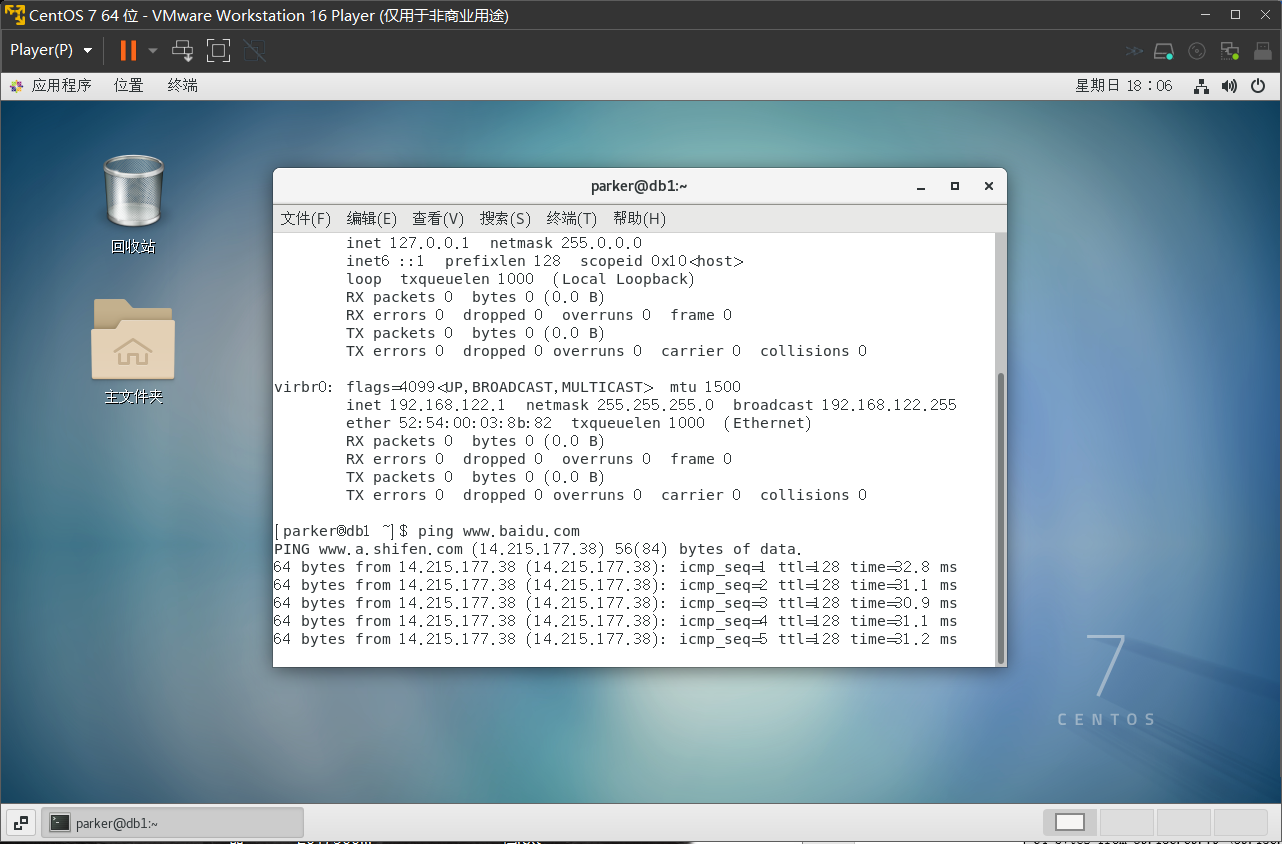The height and width of the screenshot is (844, 1282).
Task: Open the Player(P) dropdown menu
Action: [x=51, y=50]
